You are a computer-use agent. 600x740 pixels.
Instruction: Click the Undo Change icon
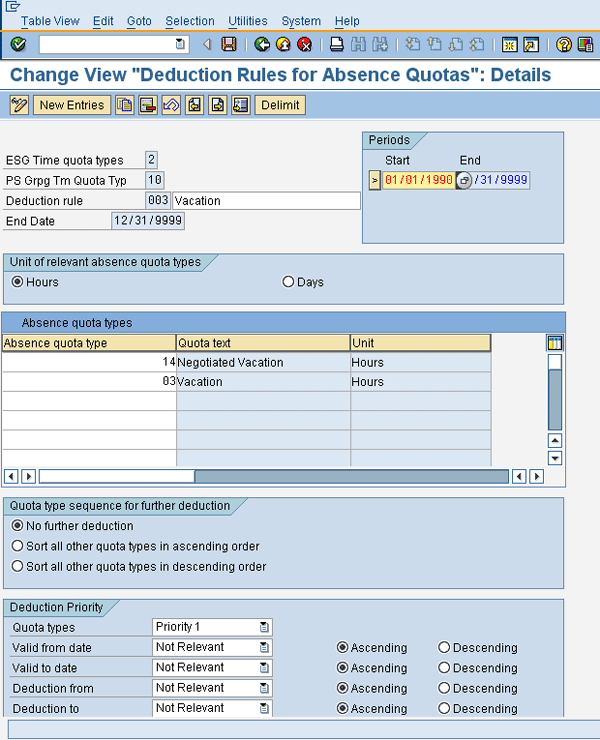point(171,105)
